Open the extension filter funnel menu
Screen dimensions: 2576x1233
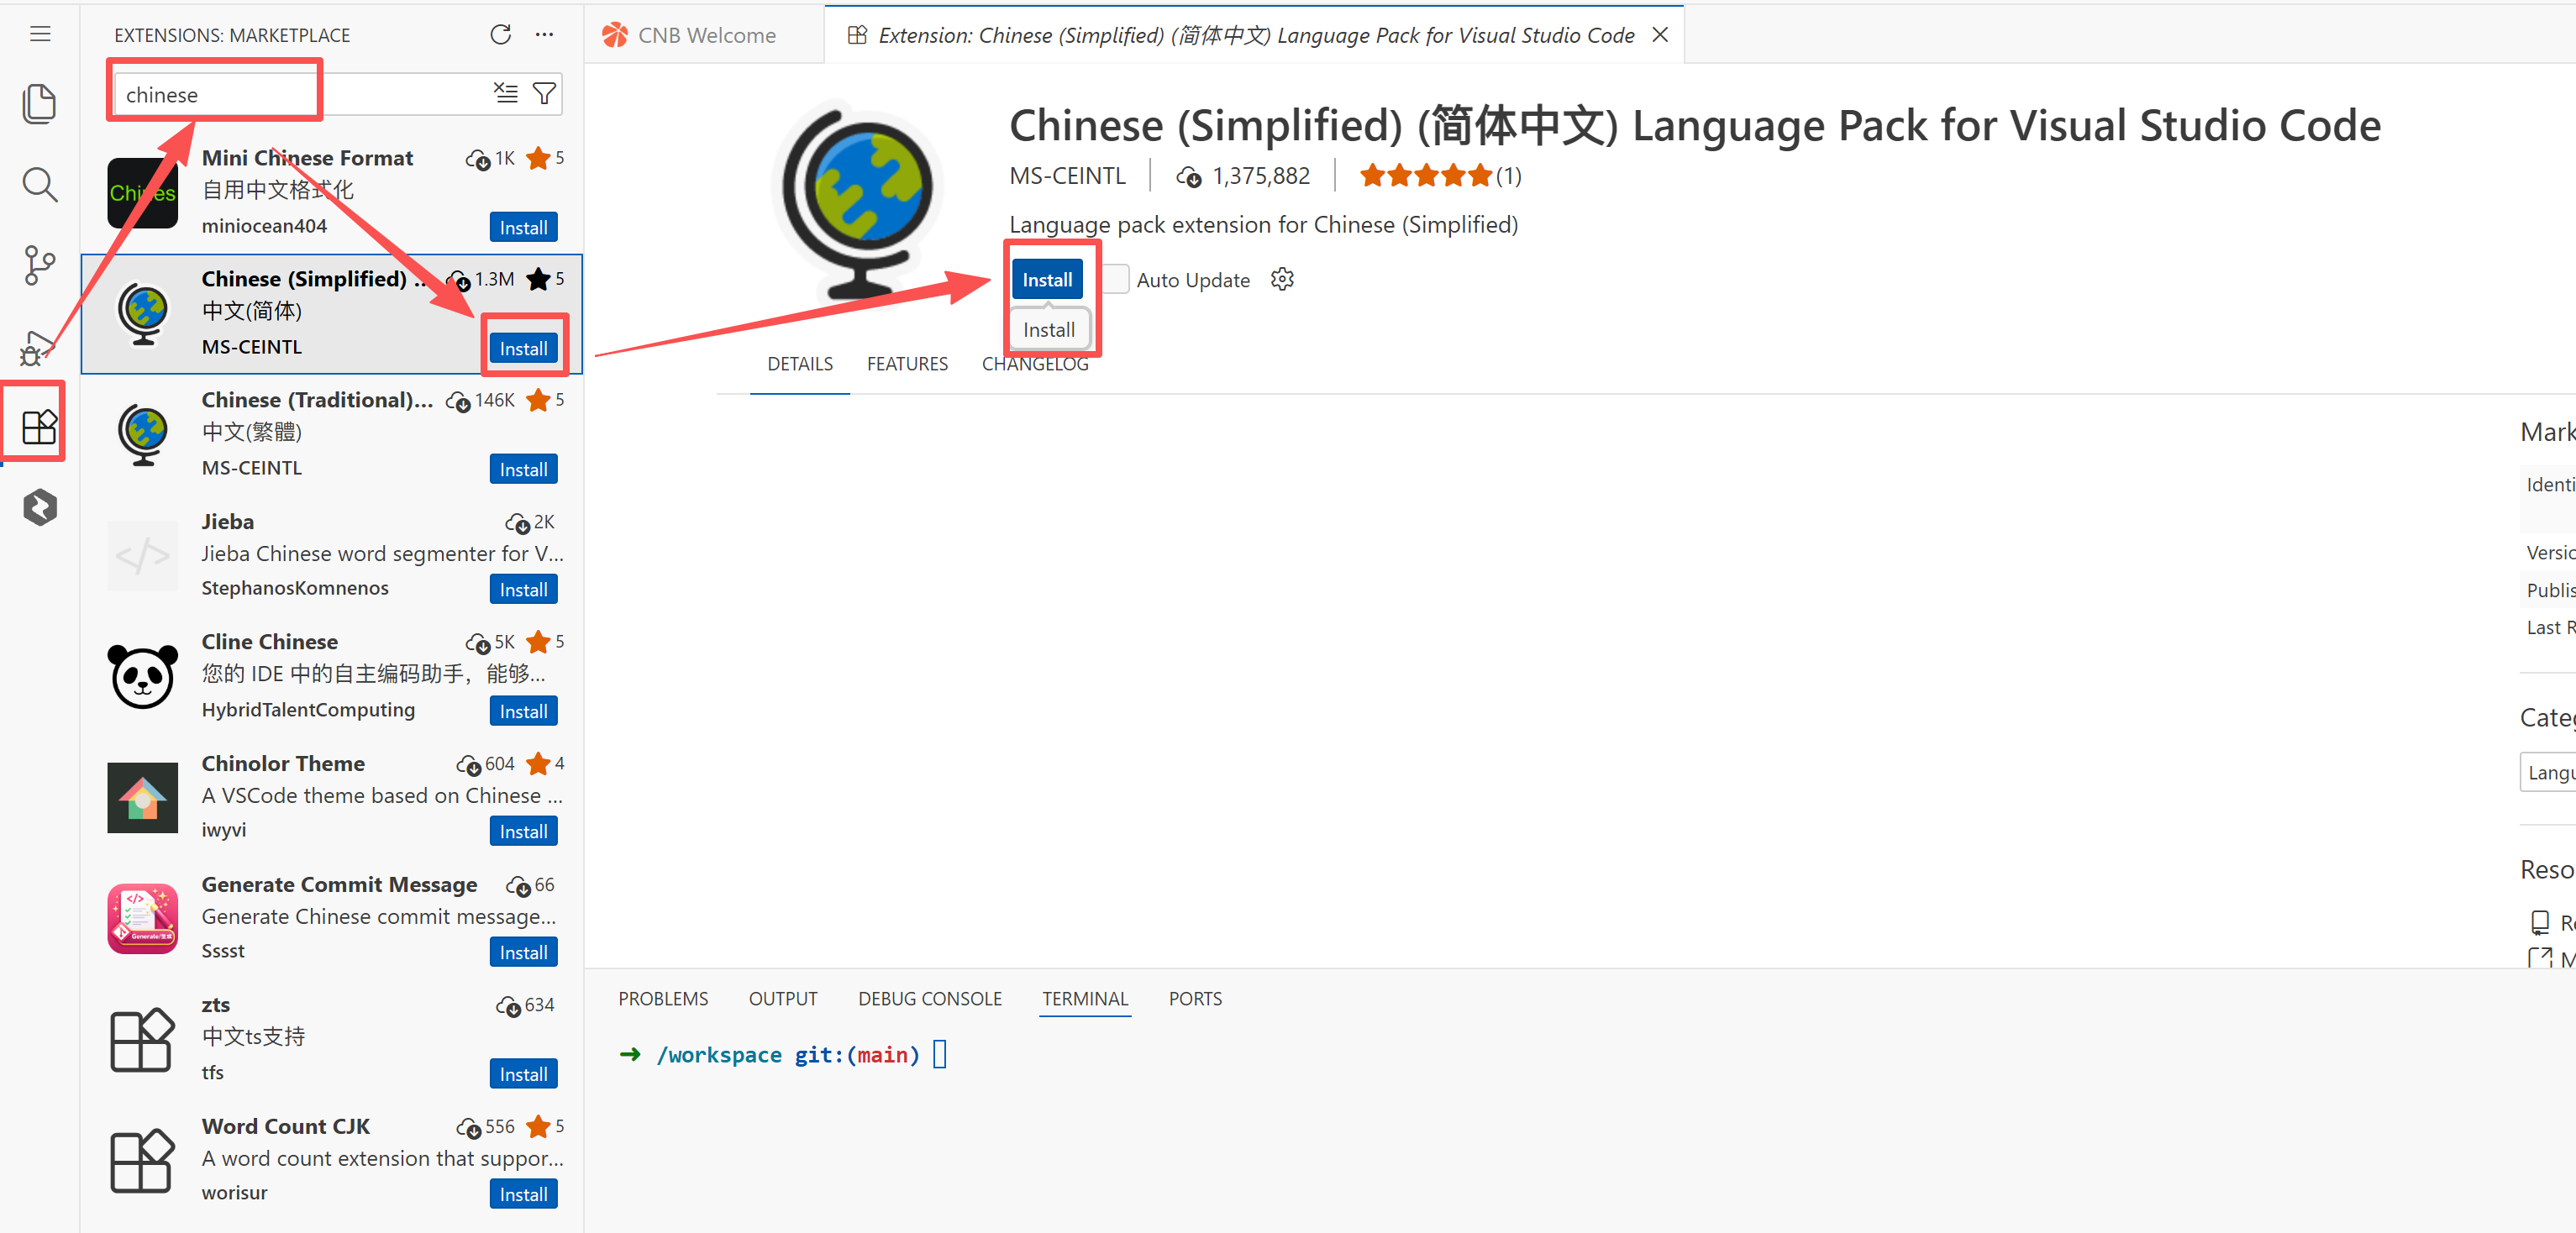(x=544, y=94)
